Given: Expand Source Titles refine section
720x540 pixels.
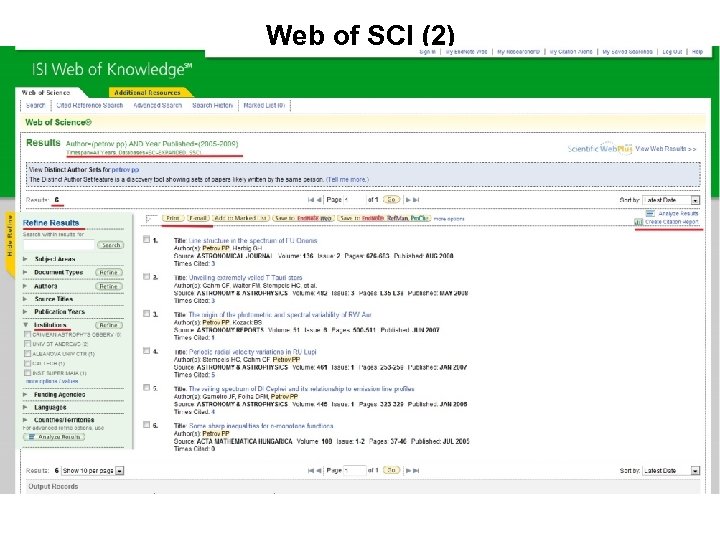Looking at the screenshot, I should pos(25,299).
